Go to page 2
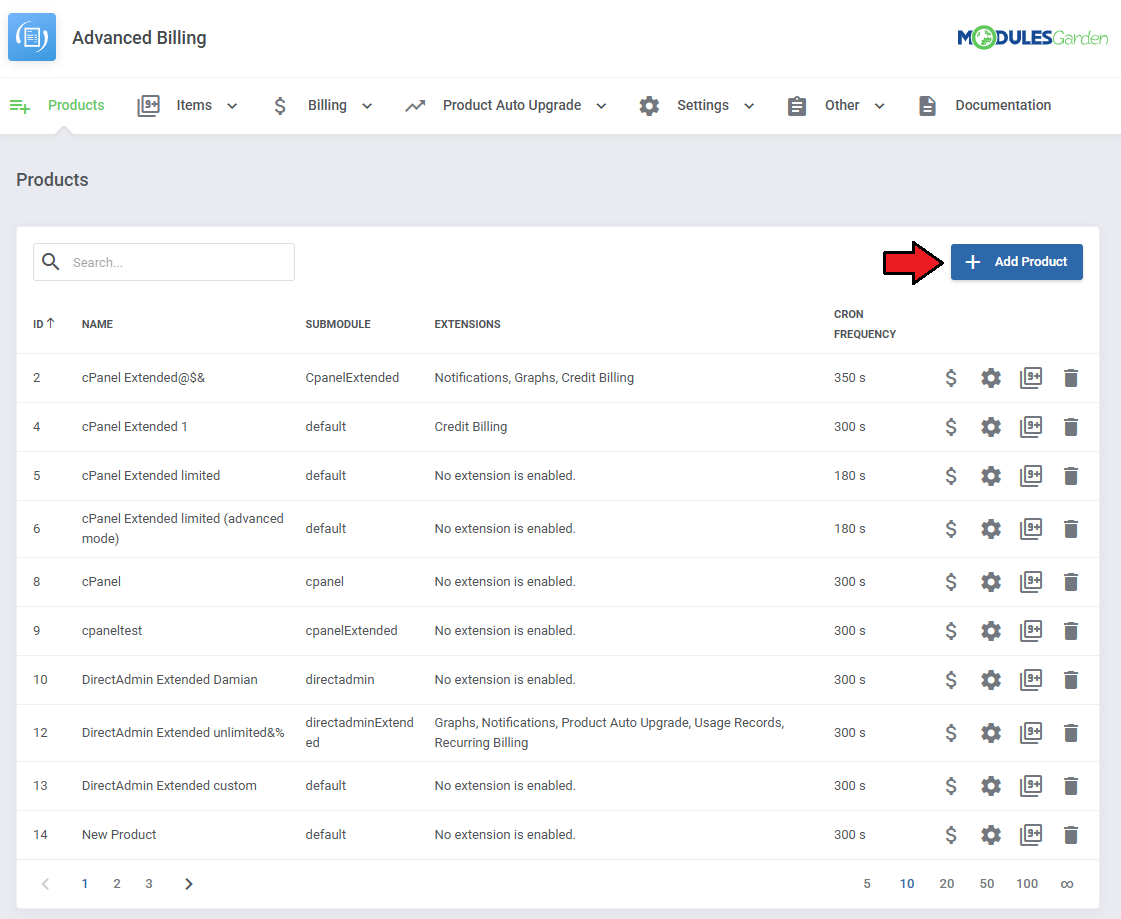1121x919 pixels. 117,884
